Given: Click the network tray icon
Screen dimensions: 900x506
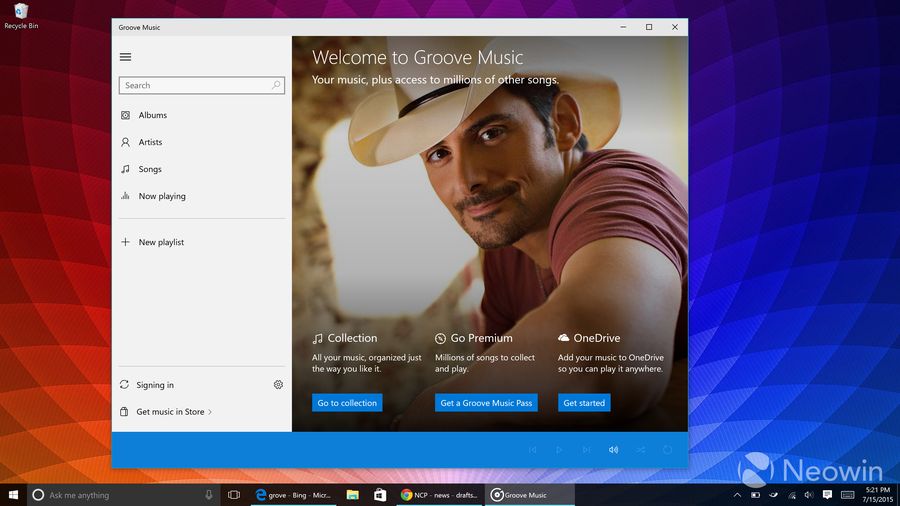Looking at the screenshot, I should point(792,495).
